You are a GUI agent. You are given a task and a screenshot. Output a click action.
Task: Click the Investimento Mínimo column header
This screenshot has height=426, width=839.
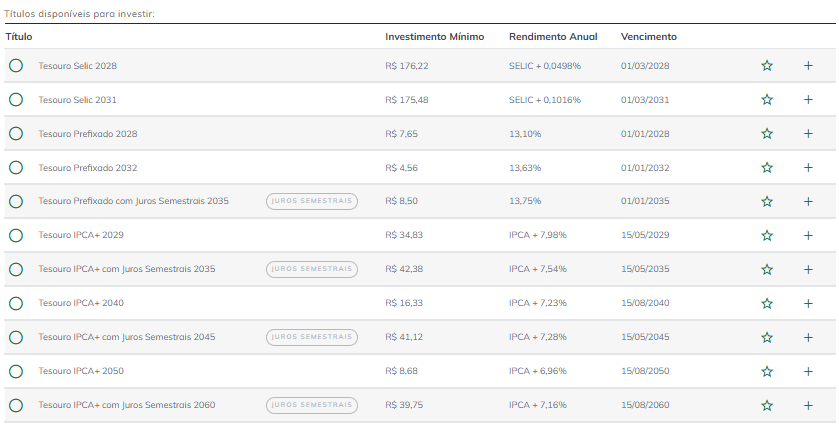click(x=434, y=37)
